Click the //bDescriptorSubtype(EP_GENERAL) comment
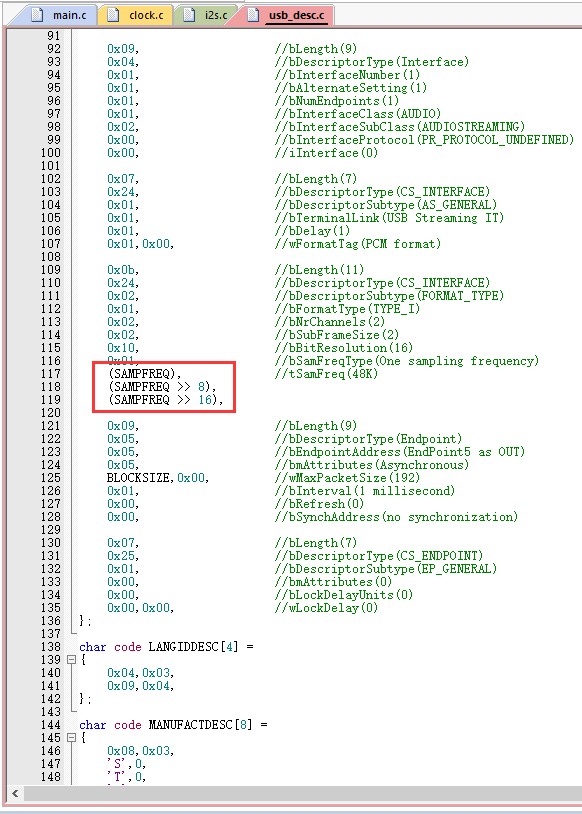The height and width of the screenshot is (814, 582). coord(385,568)
